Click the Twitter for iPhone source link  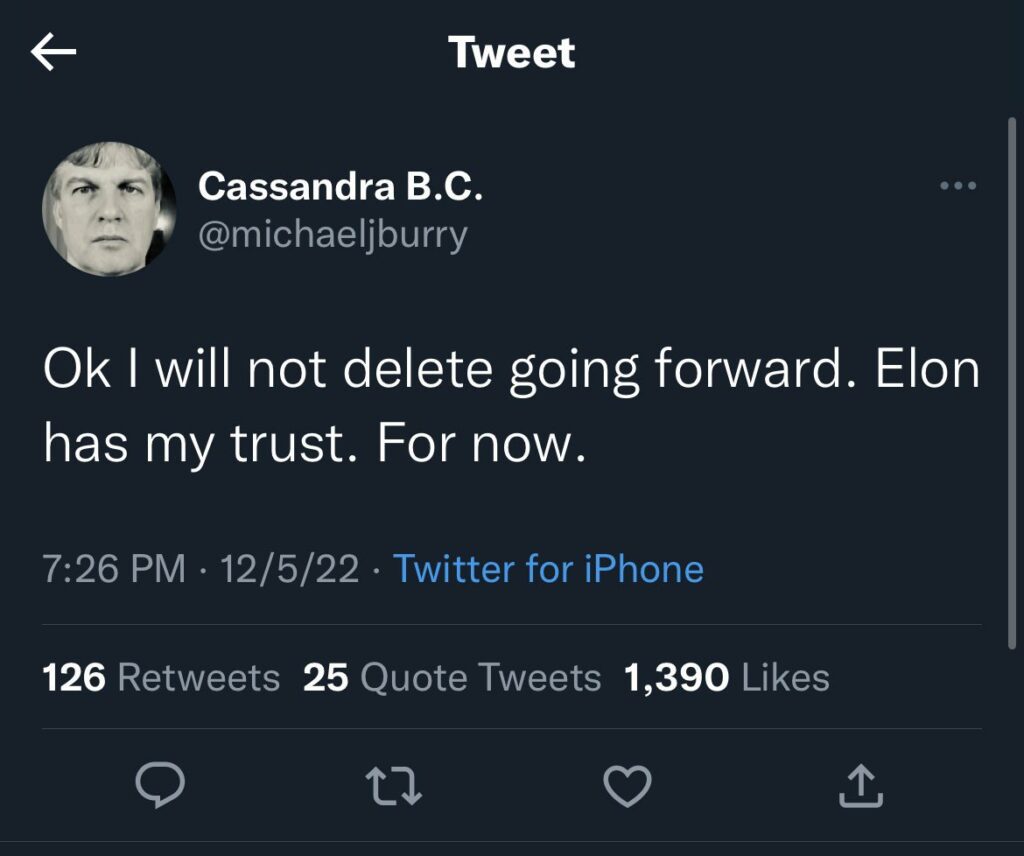[x=549, y=569]
